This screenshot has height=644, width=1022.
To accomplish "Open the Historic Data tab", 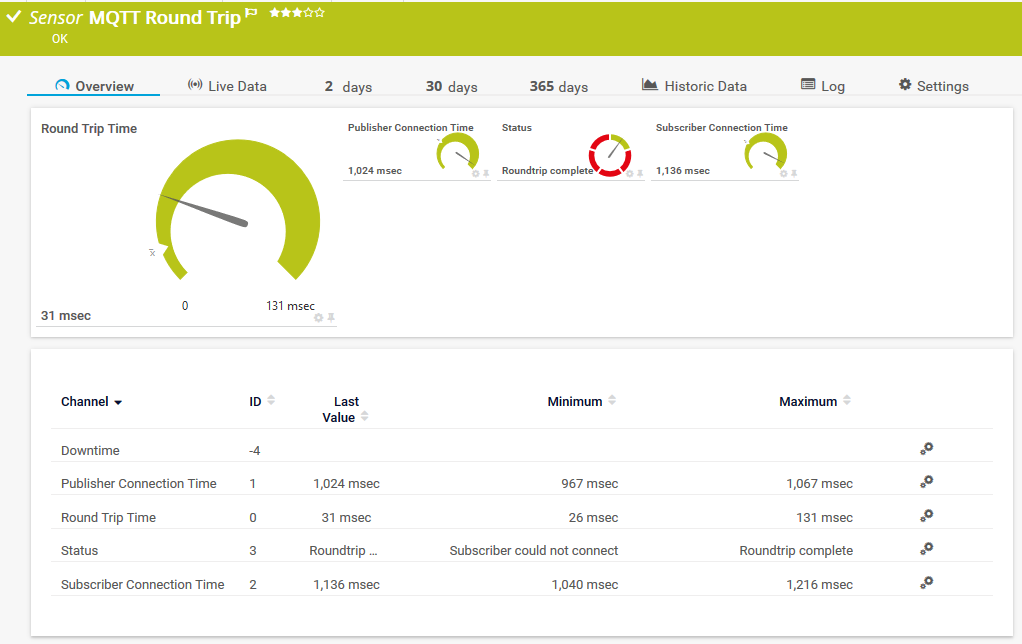I will (694, 86).
